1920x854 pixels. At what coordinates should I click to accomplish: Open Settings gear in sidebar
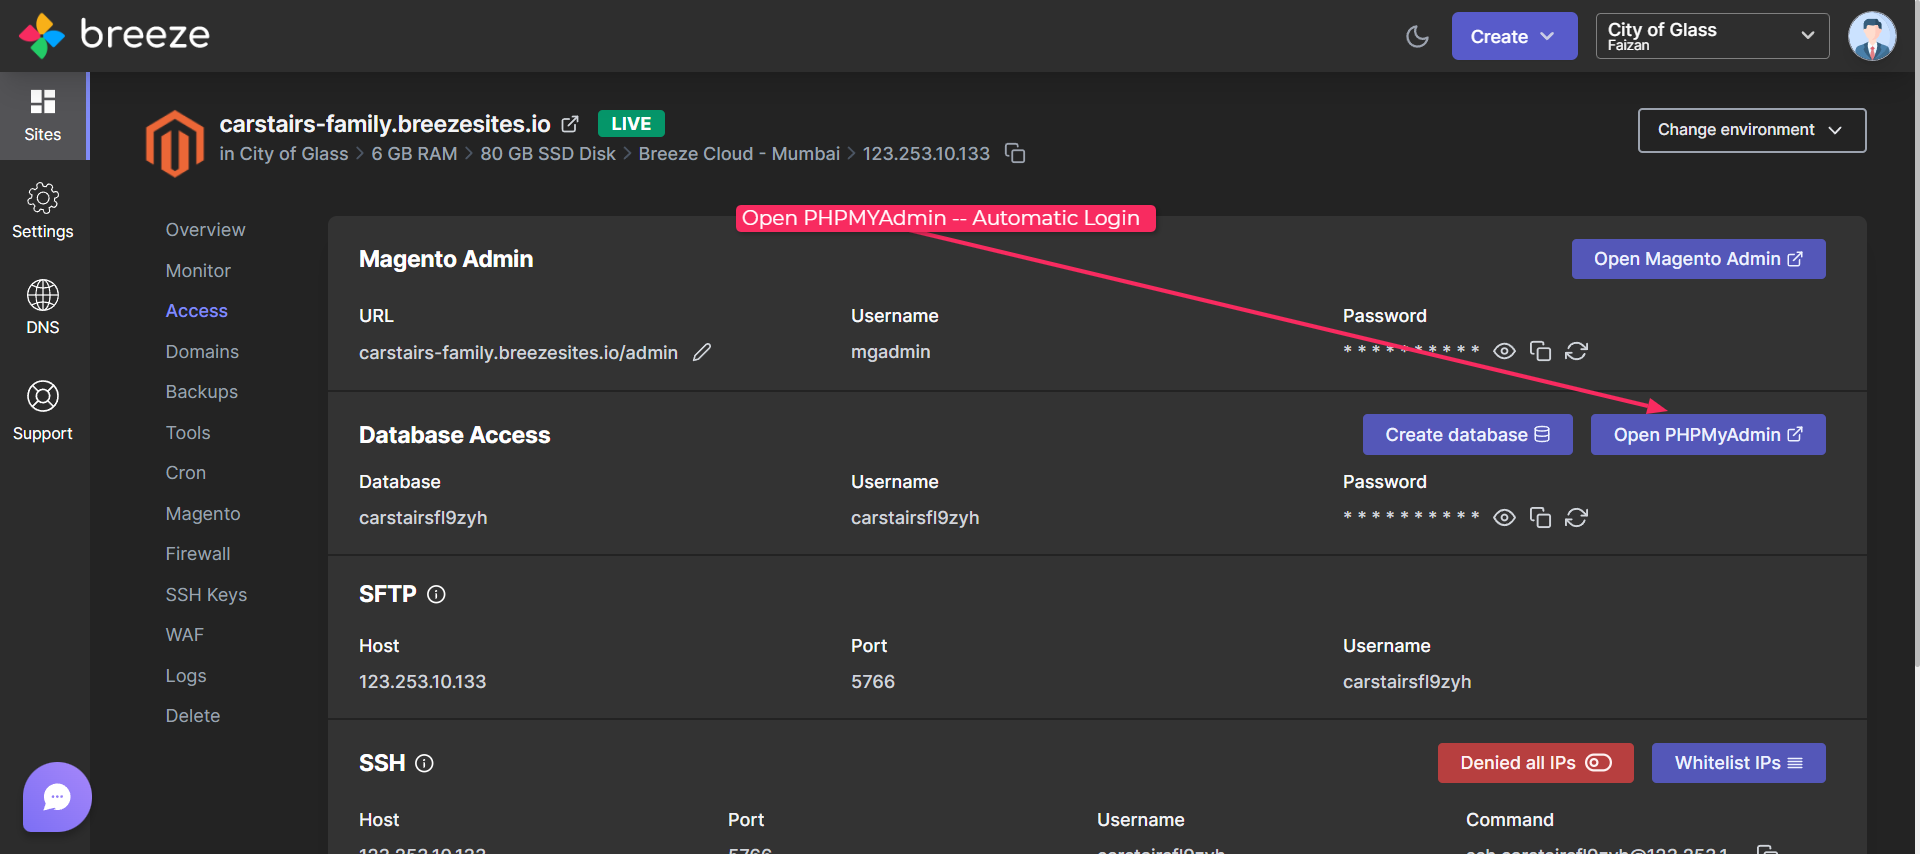tap(43, 211)
